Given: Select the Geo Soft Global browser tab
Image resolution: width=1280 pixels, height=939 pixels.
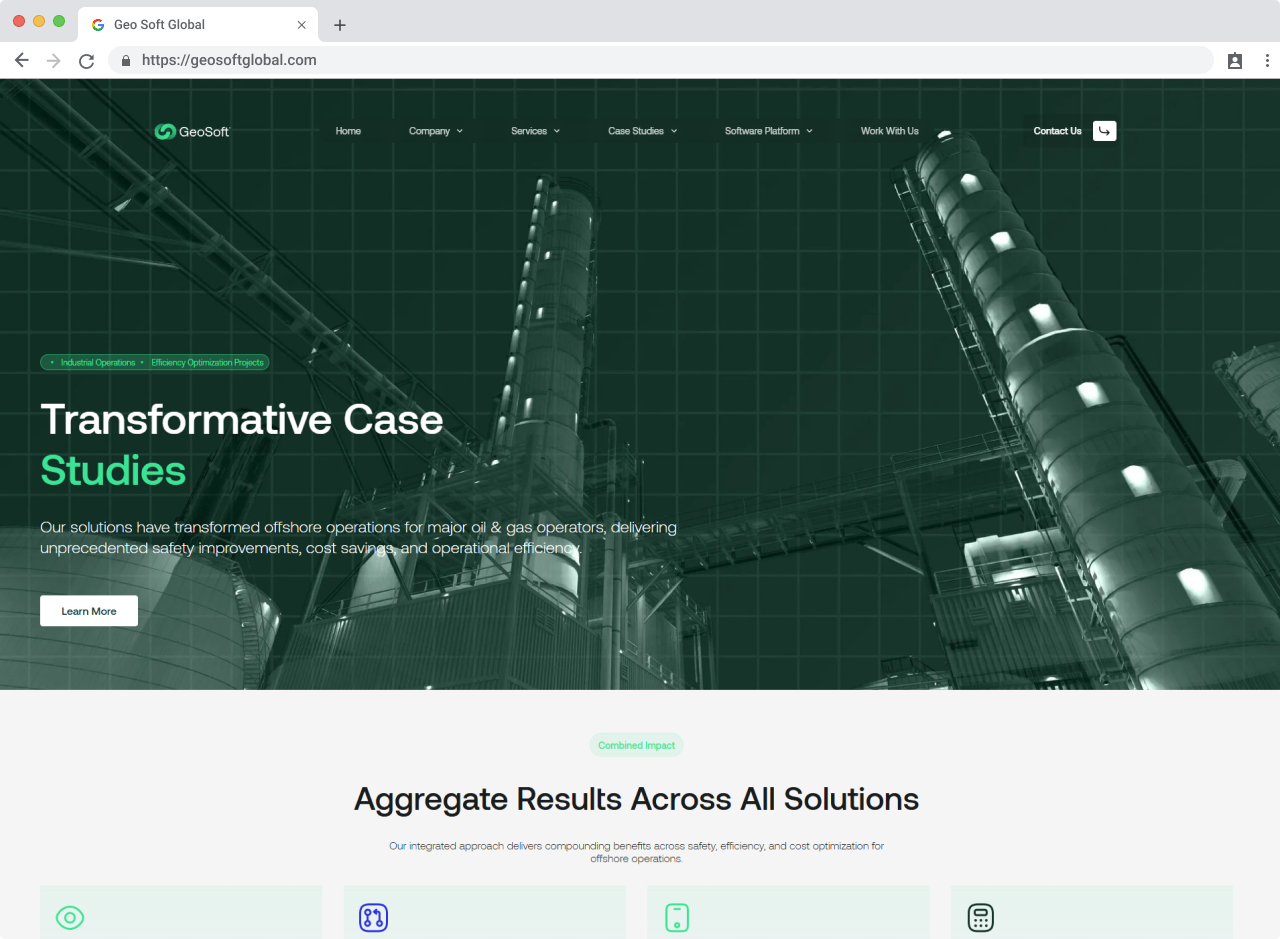Looking at the screenshot, I should tap(198, 25).
